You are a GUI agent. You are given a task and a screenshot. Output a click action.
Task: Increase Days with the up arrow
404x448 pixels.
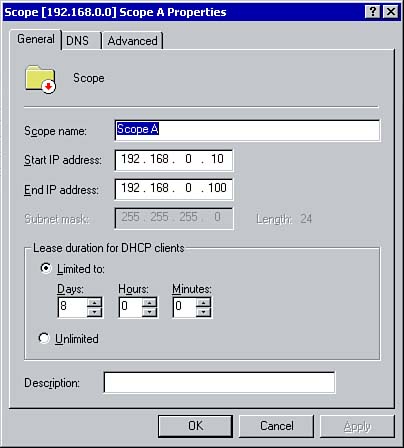(95, 303)
